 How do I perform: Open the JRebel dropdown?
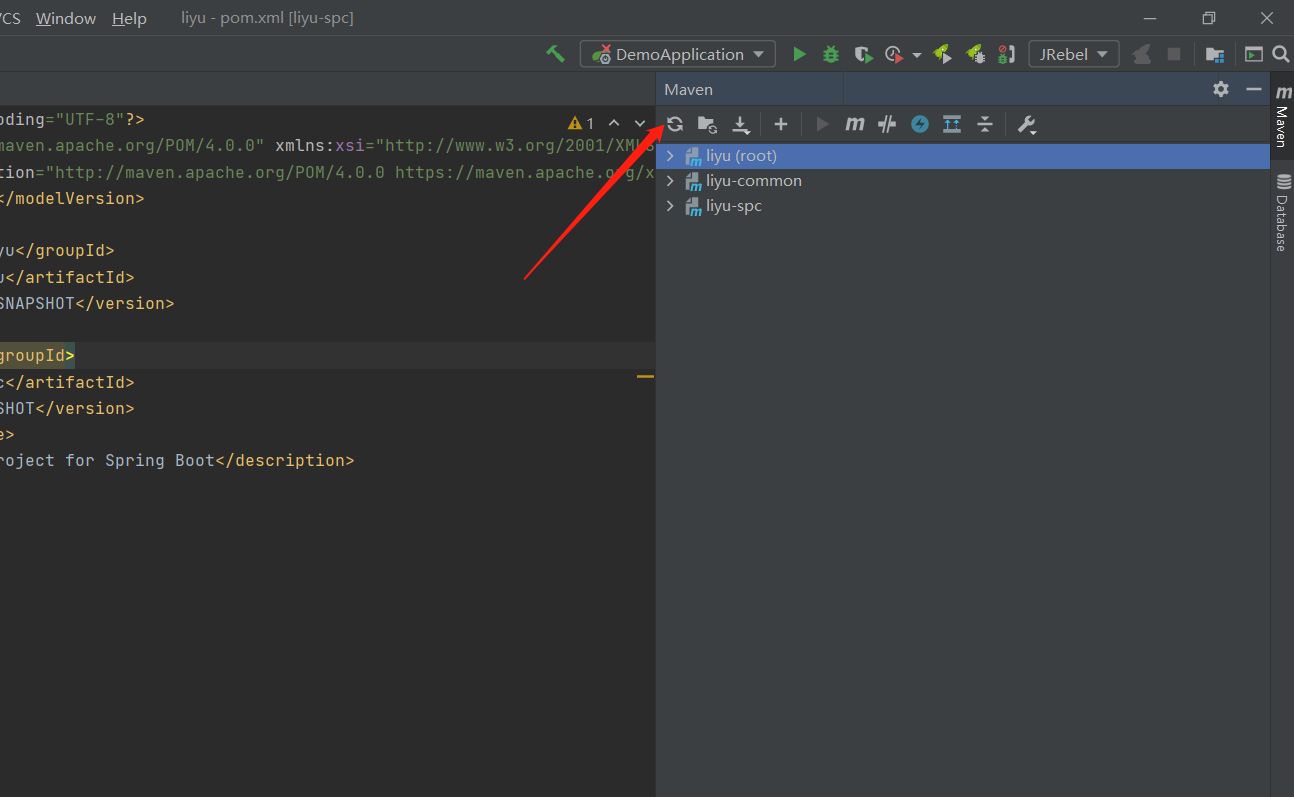coord(1074,54)
